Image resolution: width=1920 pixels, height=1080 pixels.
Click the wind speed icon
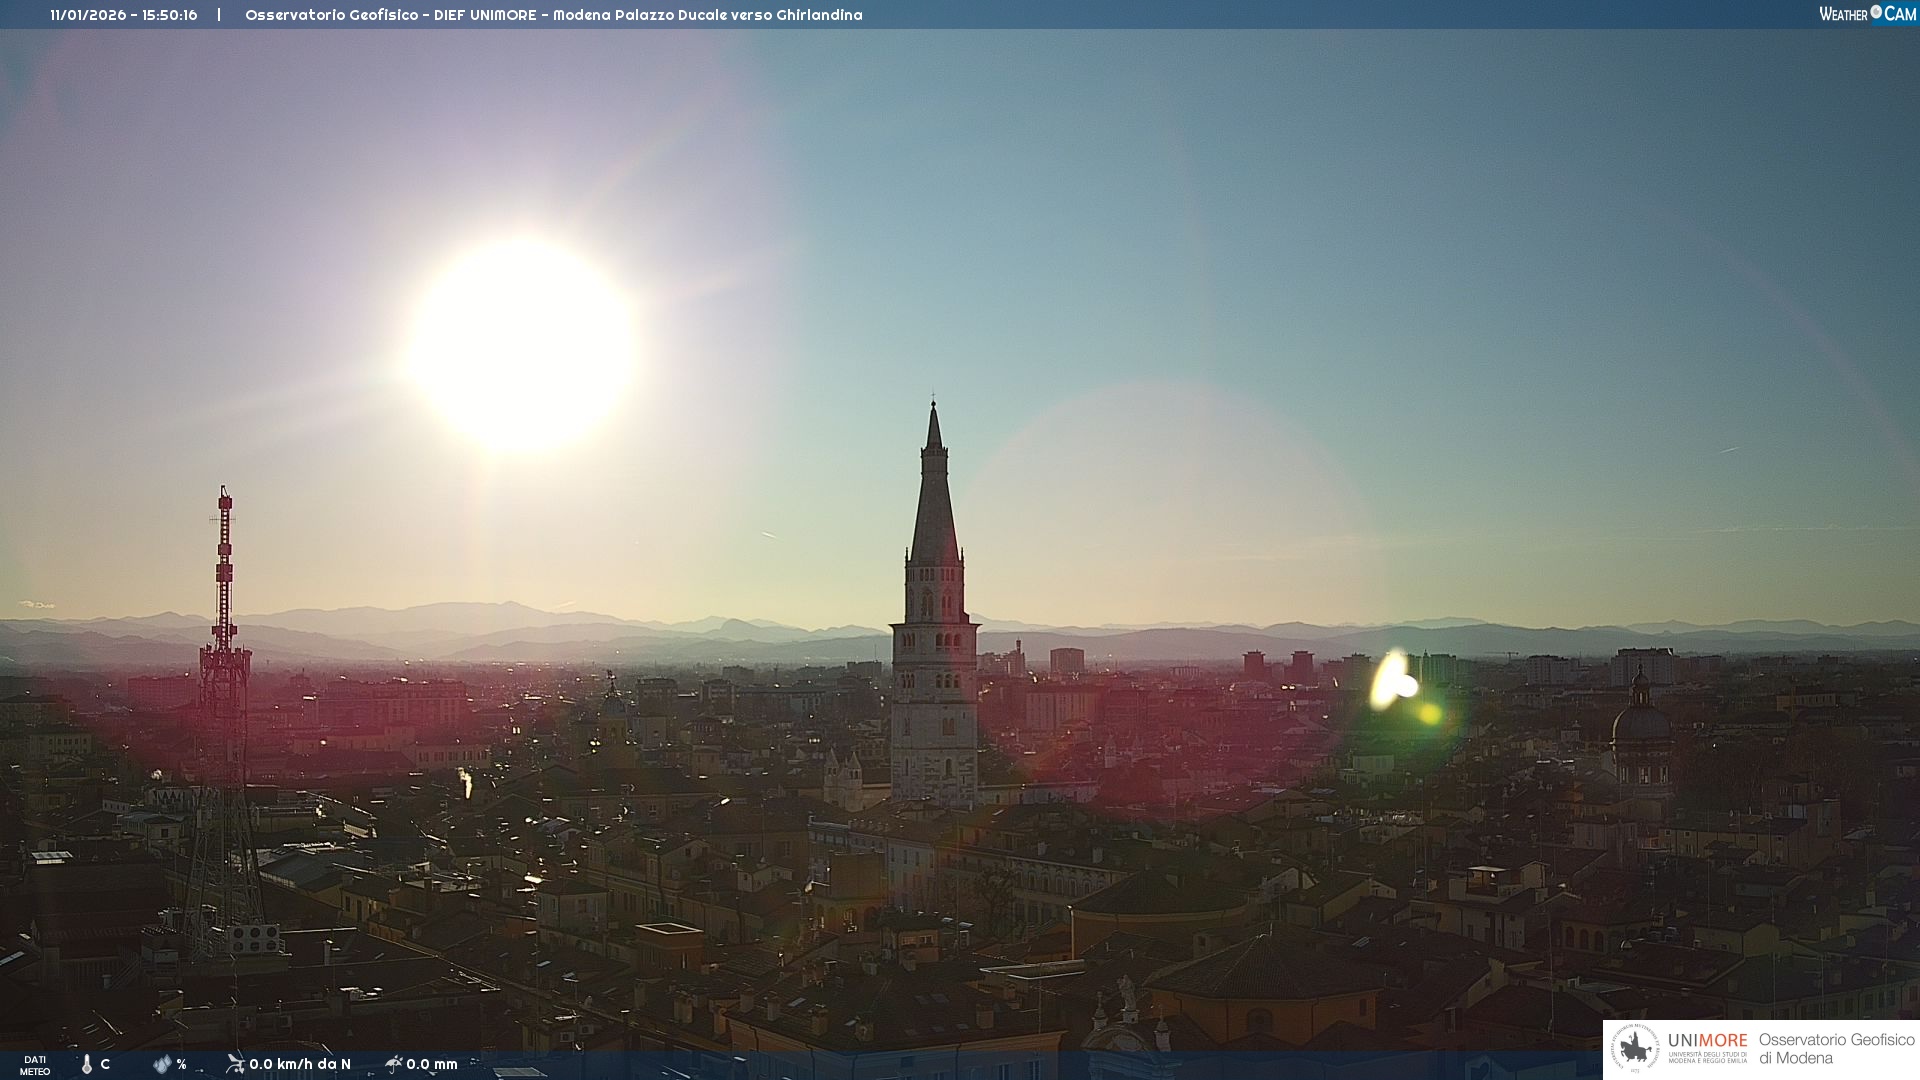click(235, 1064)
